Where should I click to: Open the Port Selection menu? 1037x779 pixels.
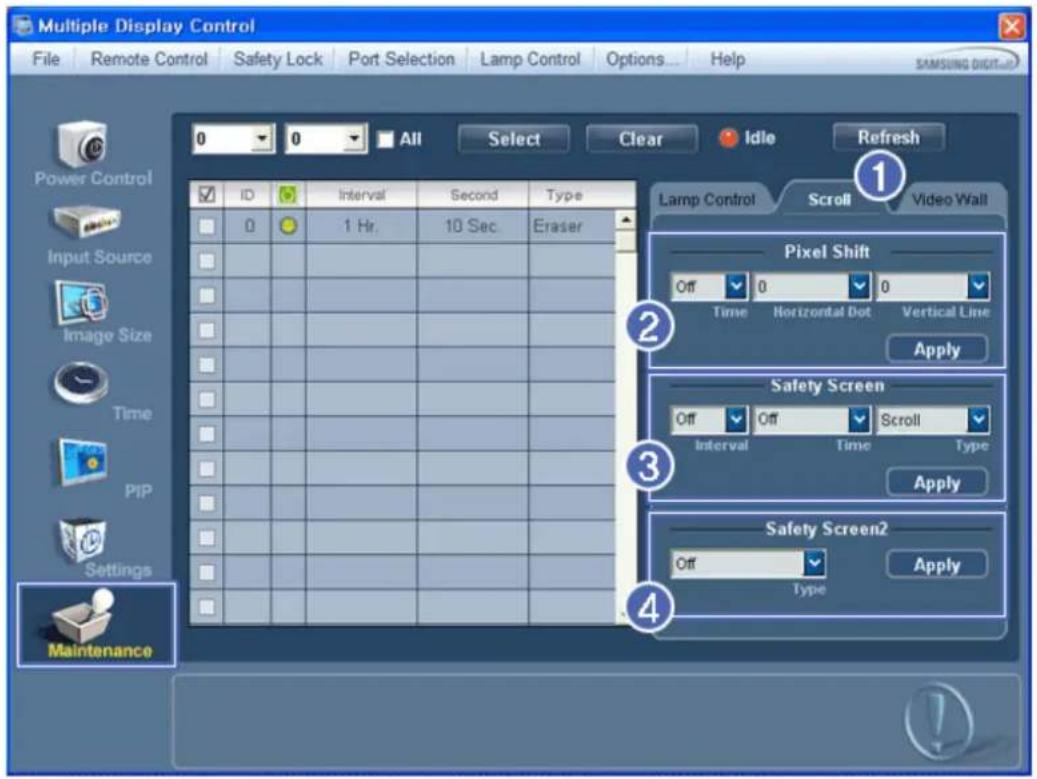pyautogui.click(x=401, y=59)
